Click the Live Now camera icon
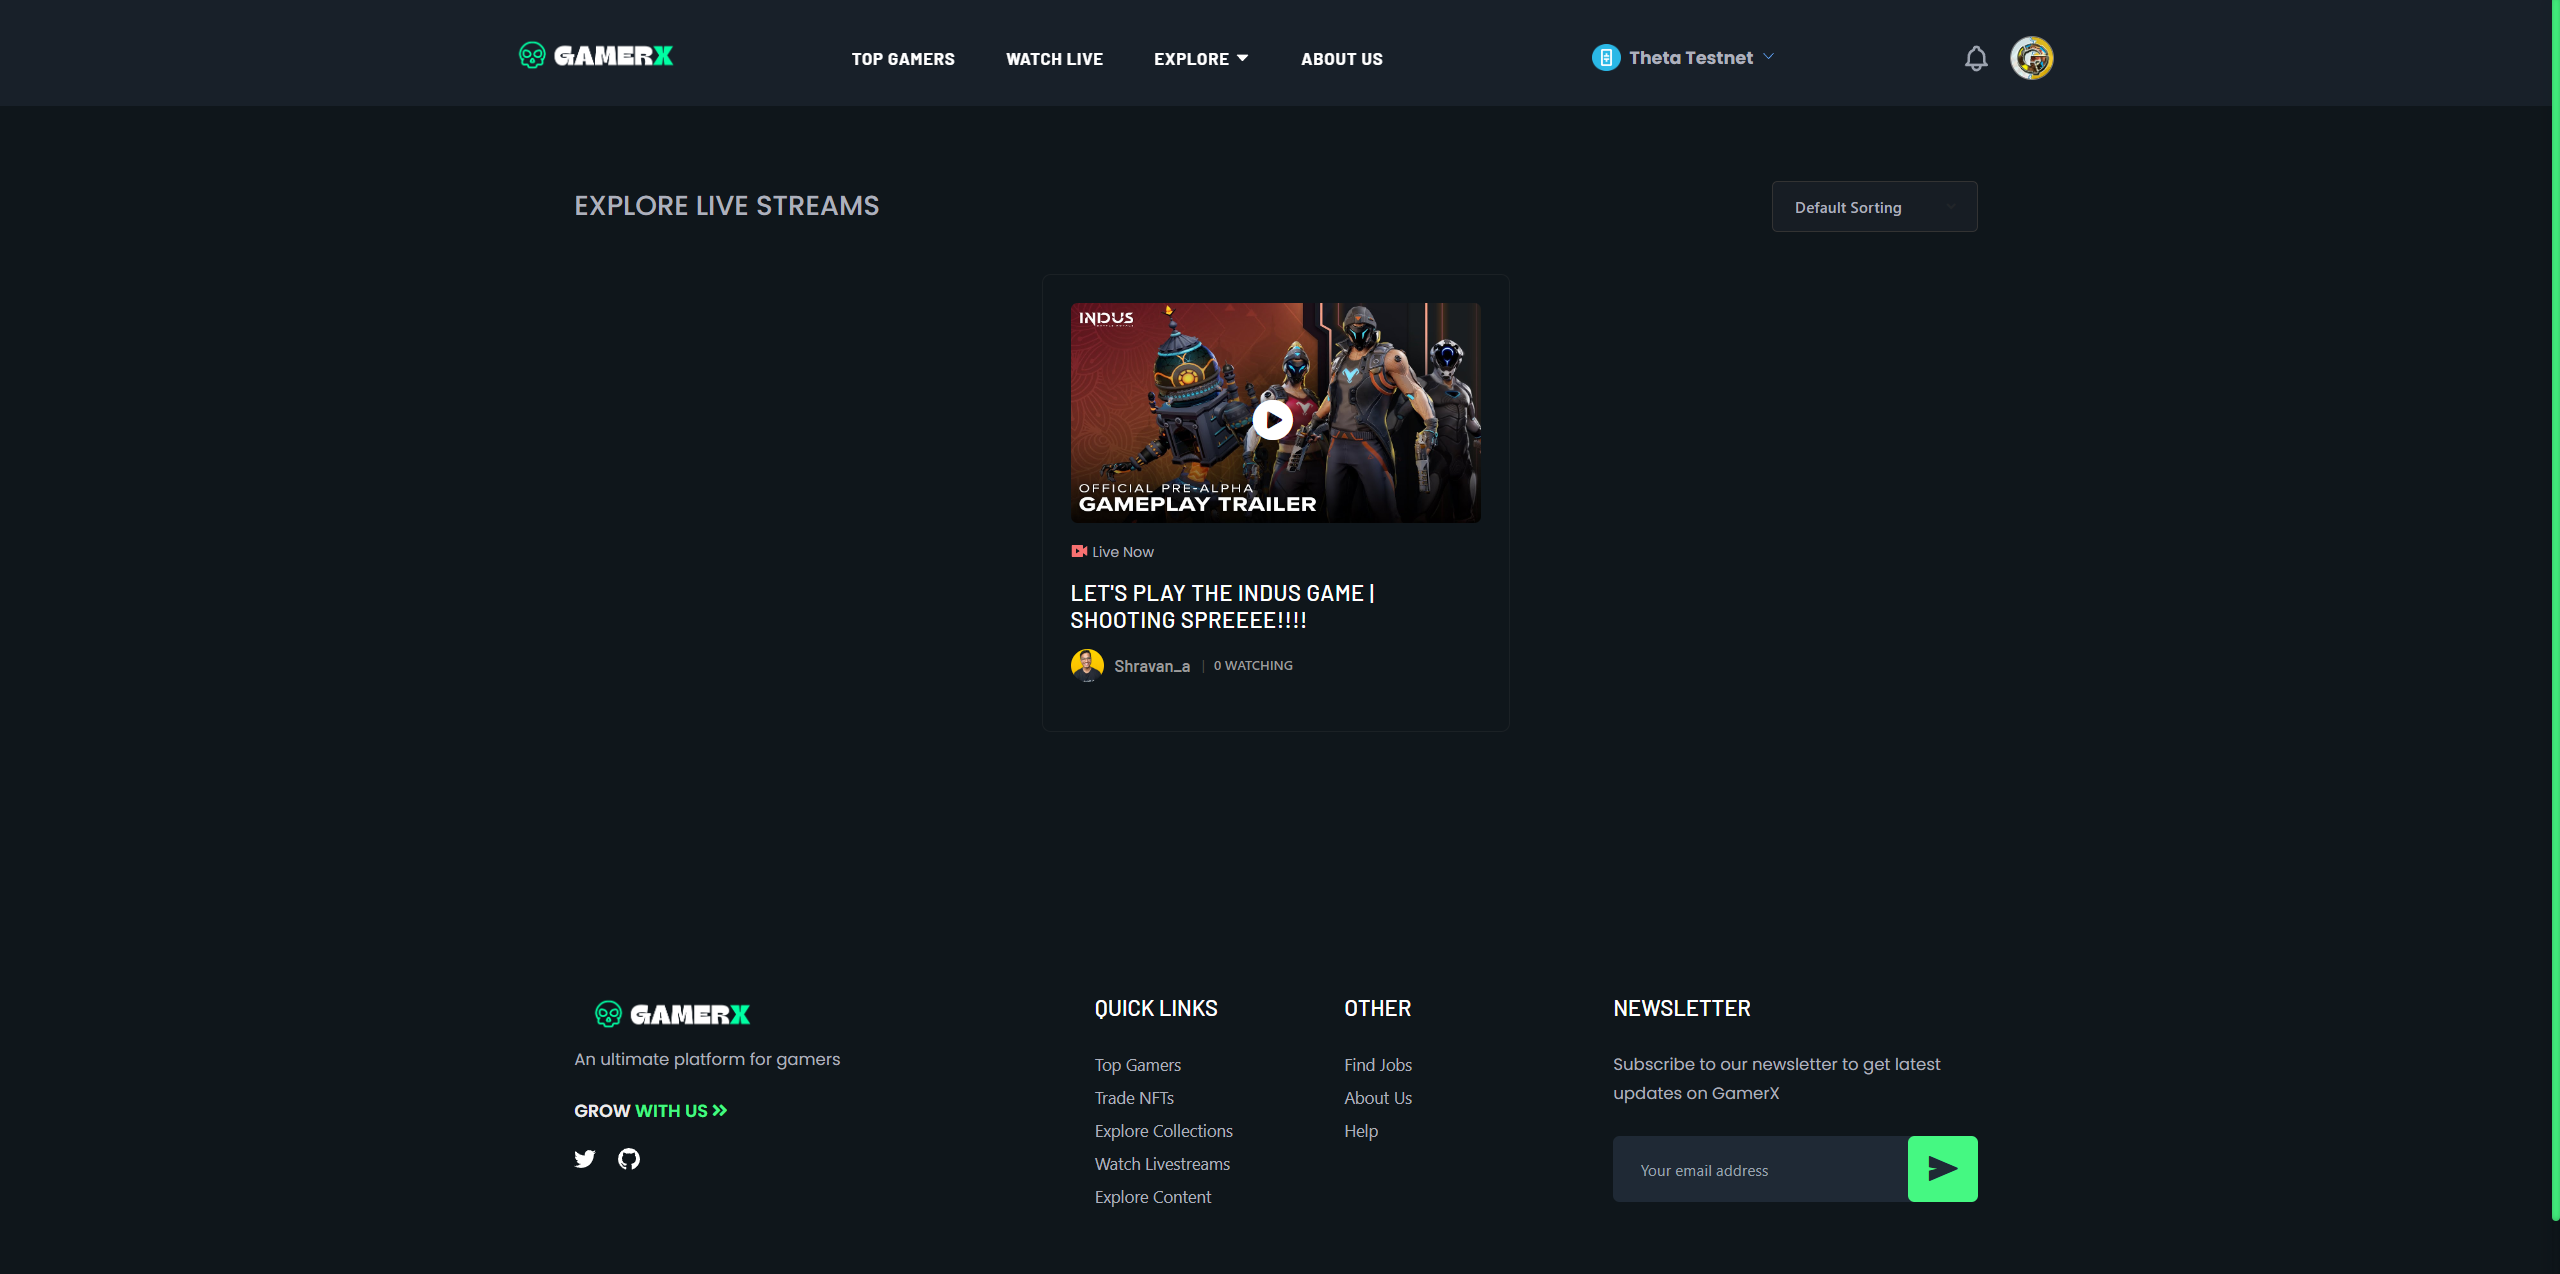The height and width of the screenshot is (1274, 2560). (1078, 551)
